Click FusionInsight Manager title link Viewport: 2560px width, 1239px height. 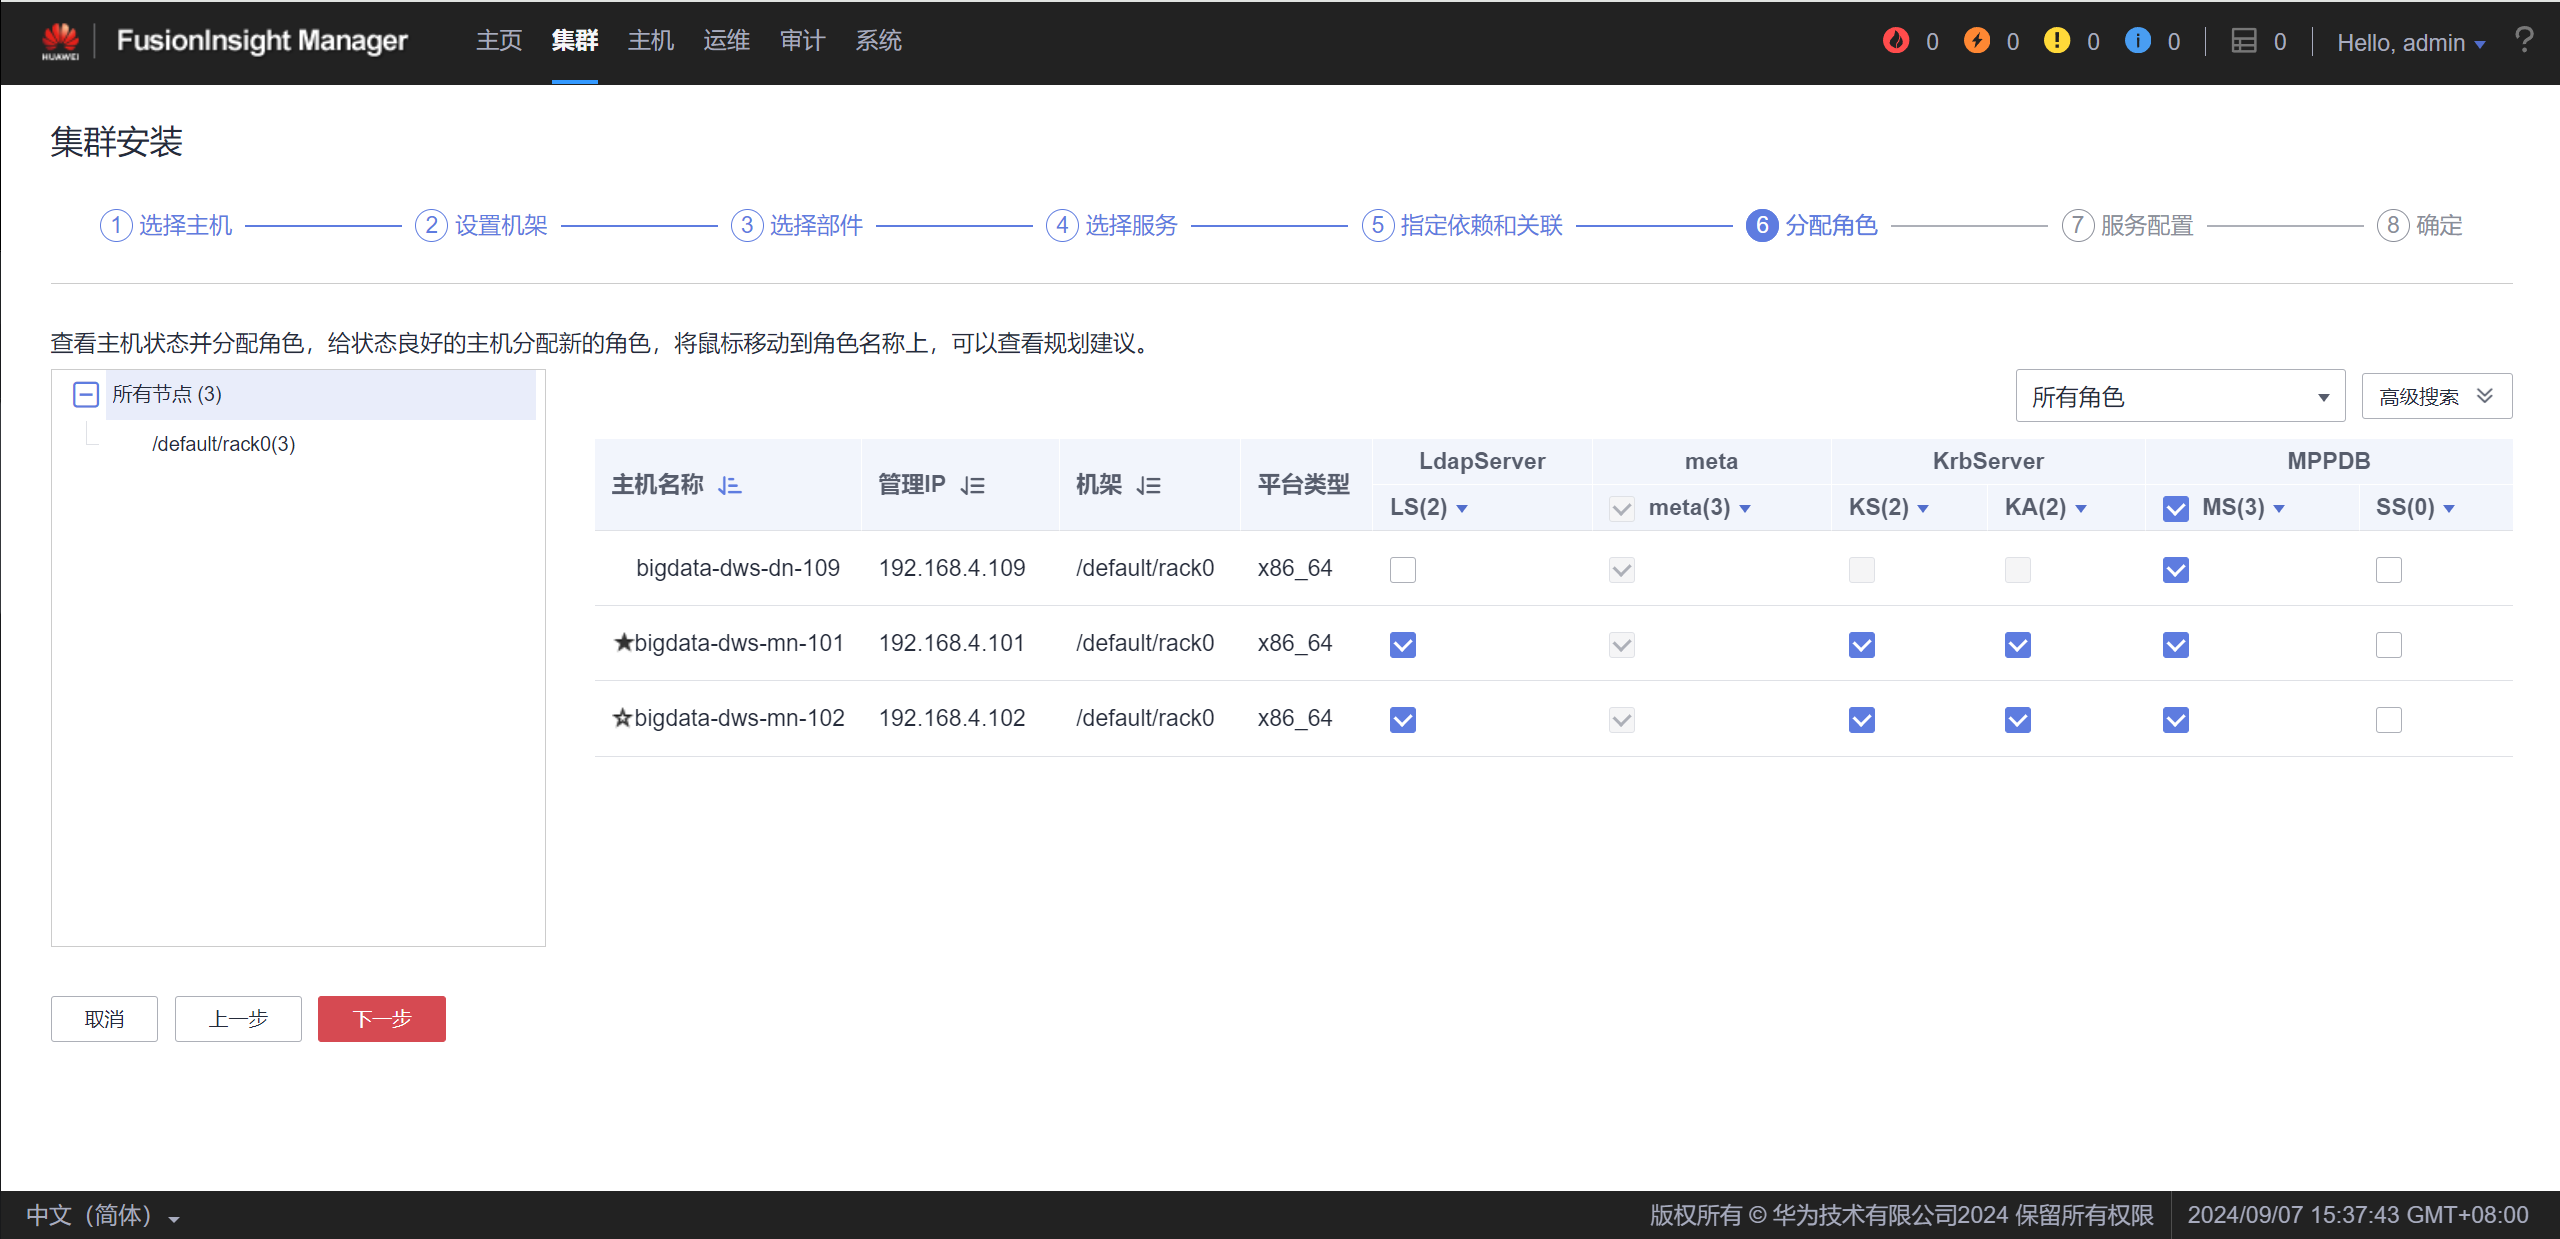[262, 41]
